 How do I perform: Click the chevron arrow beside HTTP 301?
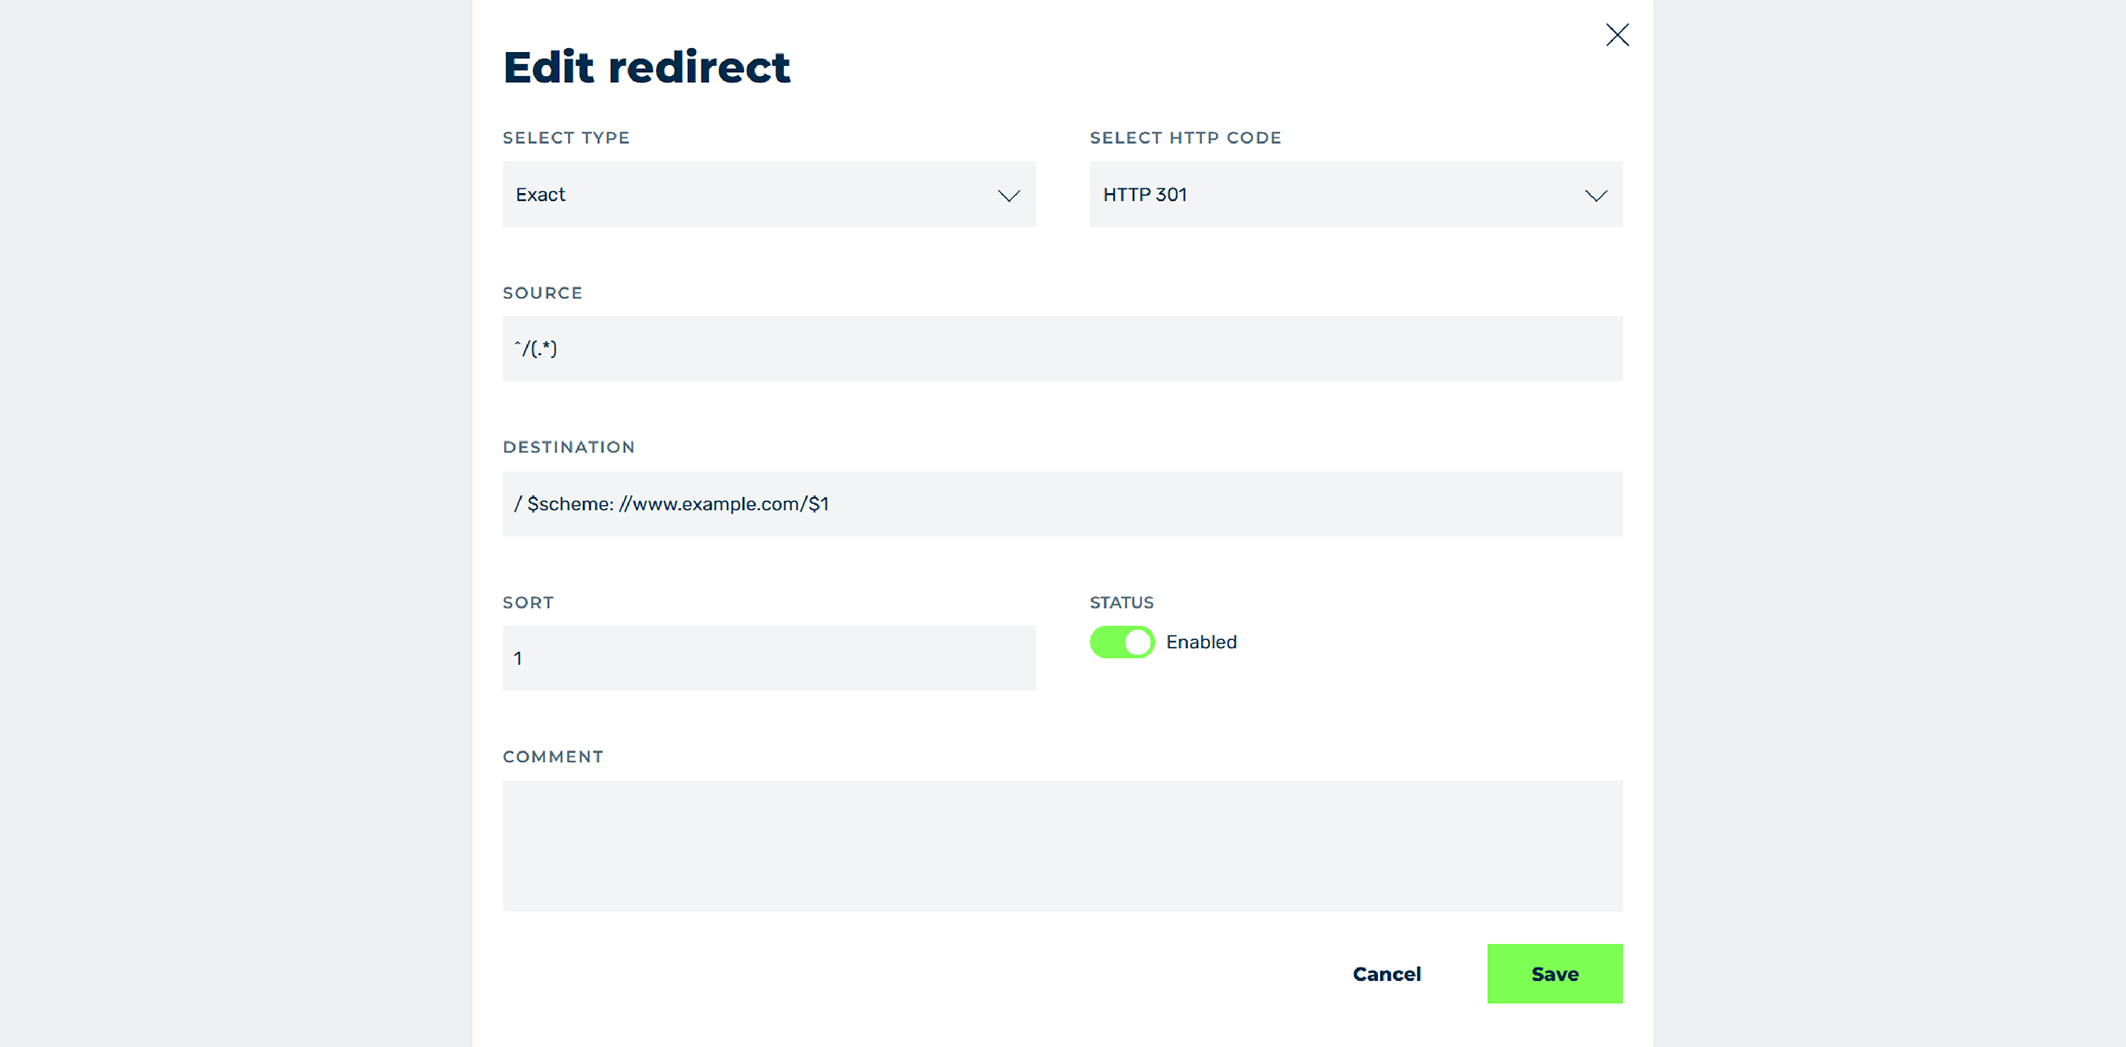click(x=1596, y=196)
